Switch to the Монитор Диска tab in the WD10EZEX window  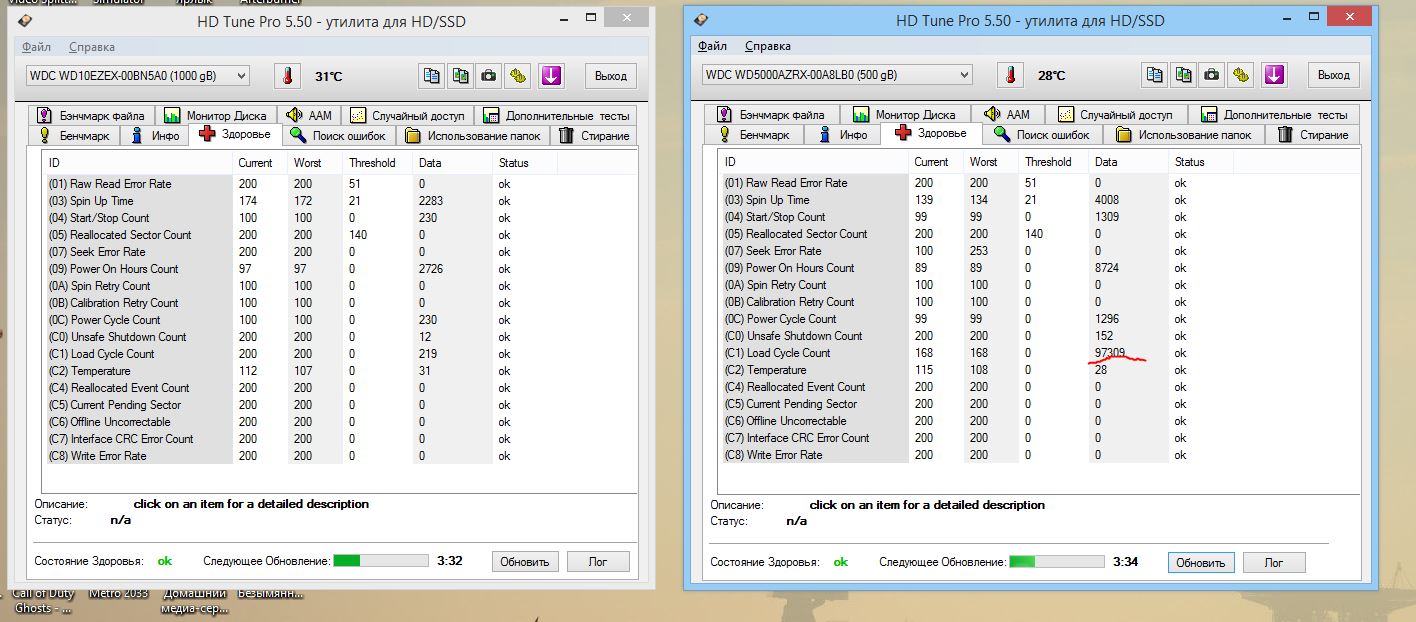pos(215,115)
